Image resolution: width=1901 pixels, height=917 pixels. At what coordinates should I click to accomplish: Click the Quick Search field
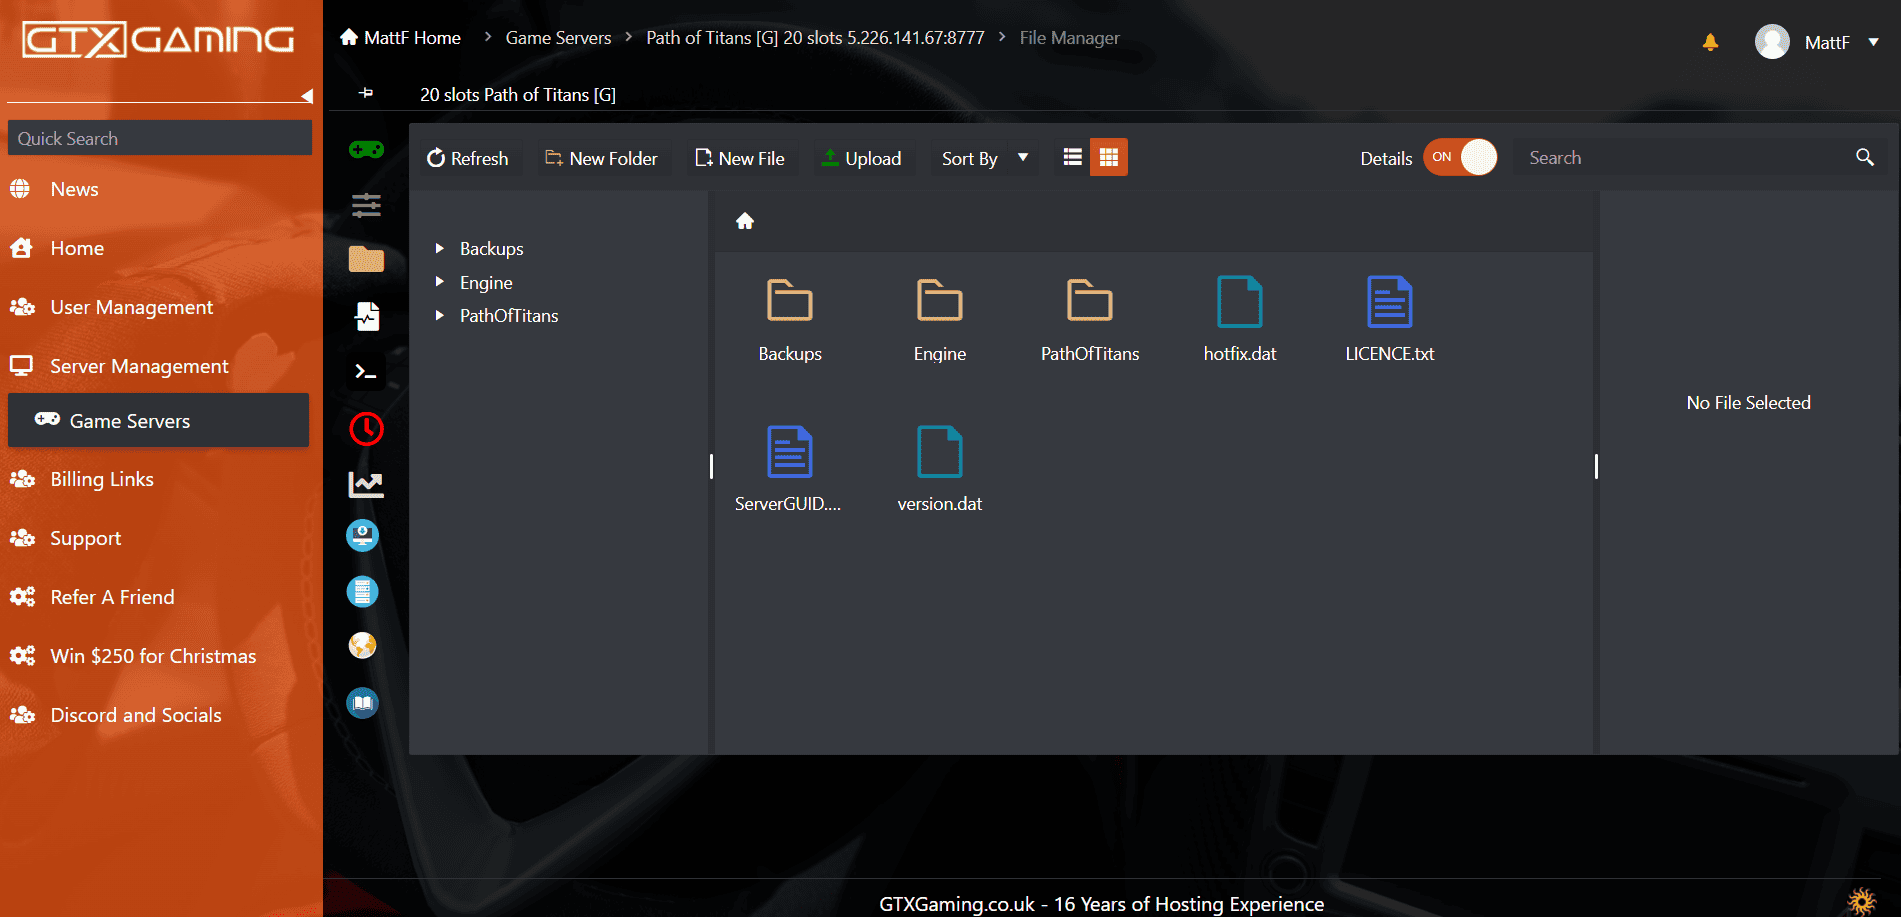tap(160, 138)
